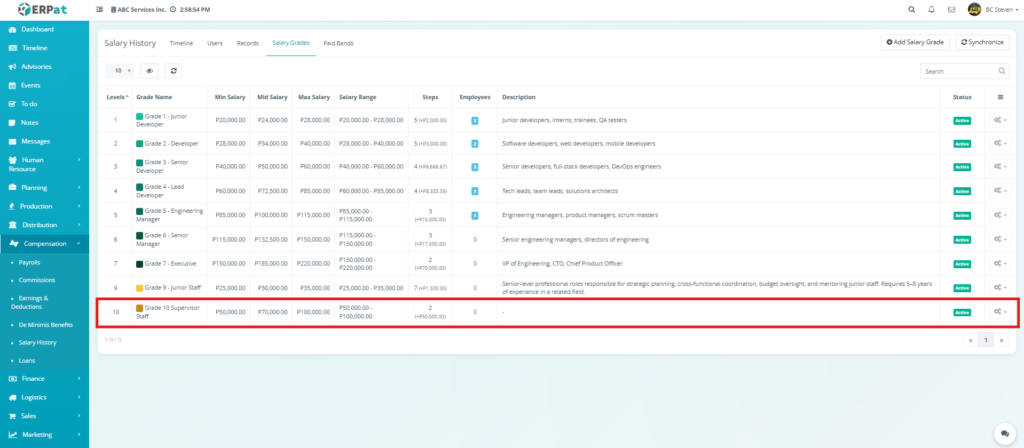Expand the Human Resource sidebar menu

[44, 164]
